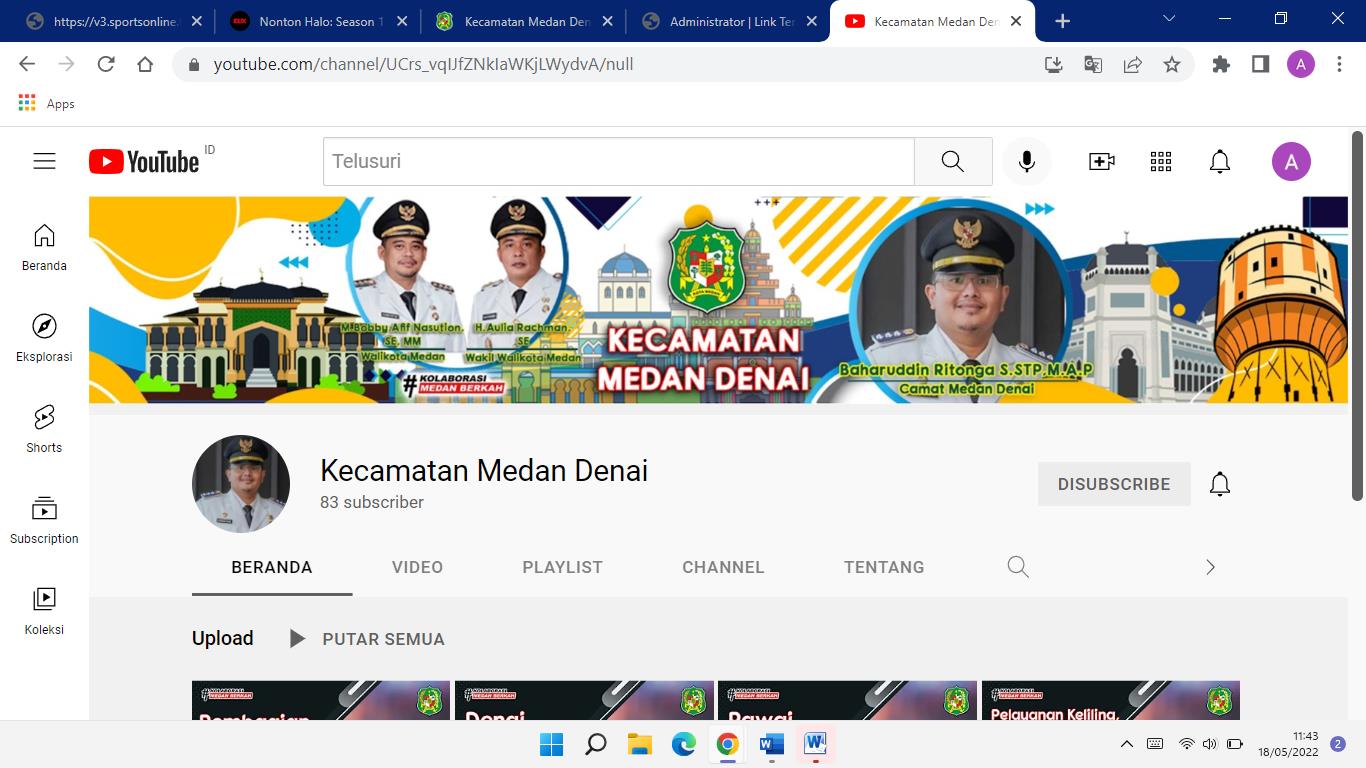Viewport: 1366px width, 768px height.
Task: Click translate page icon in address bar
Action: [1093, 64]
